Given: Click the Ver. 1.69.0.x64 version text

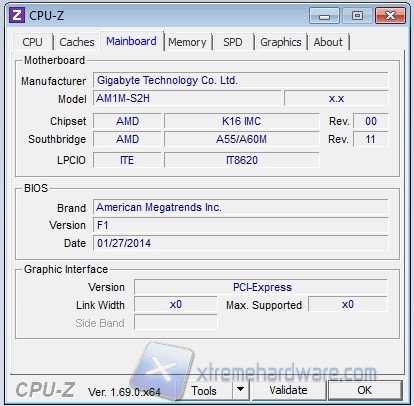Looking at the screenshot, I should coord(124,392).
